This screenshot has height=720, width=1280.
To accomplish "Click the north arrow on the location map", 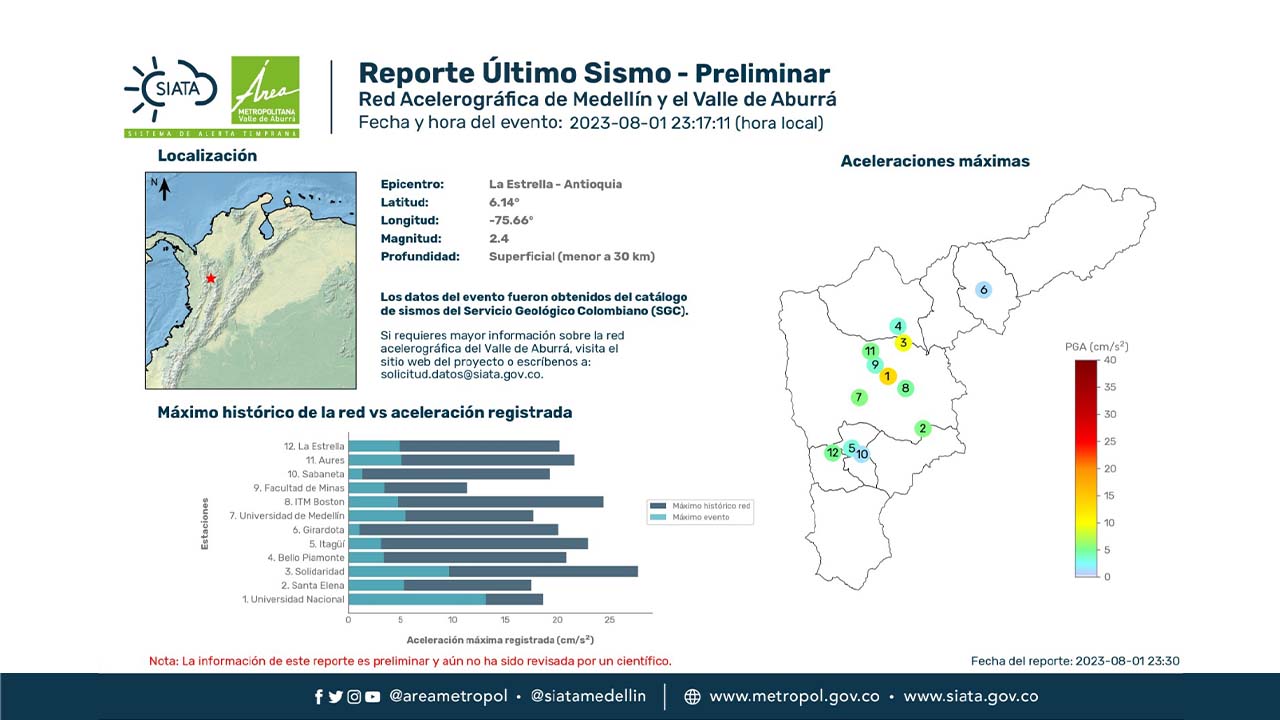I will [163, 187].
